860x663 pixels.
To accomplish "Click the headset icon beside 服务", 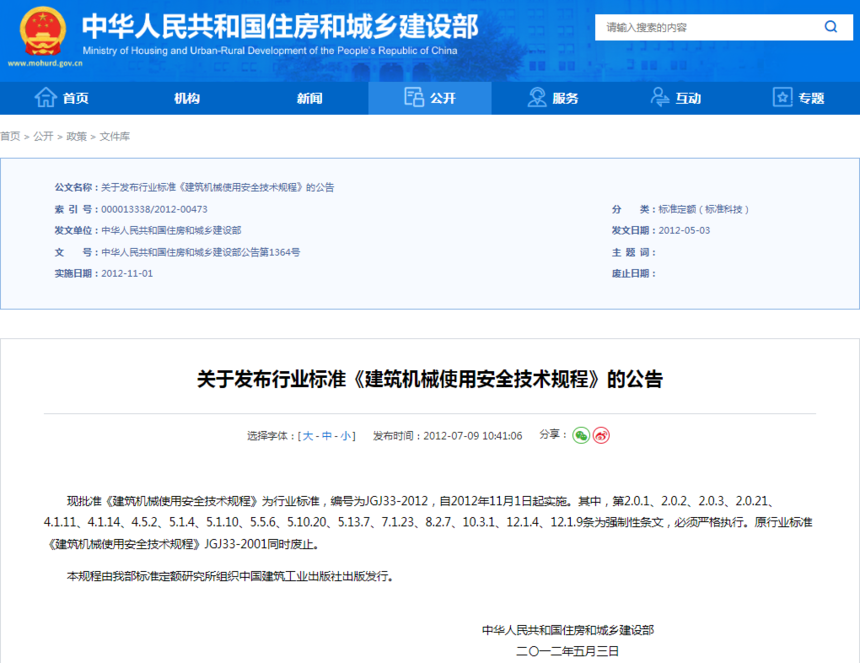I will [x=536, y=98].
